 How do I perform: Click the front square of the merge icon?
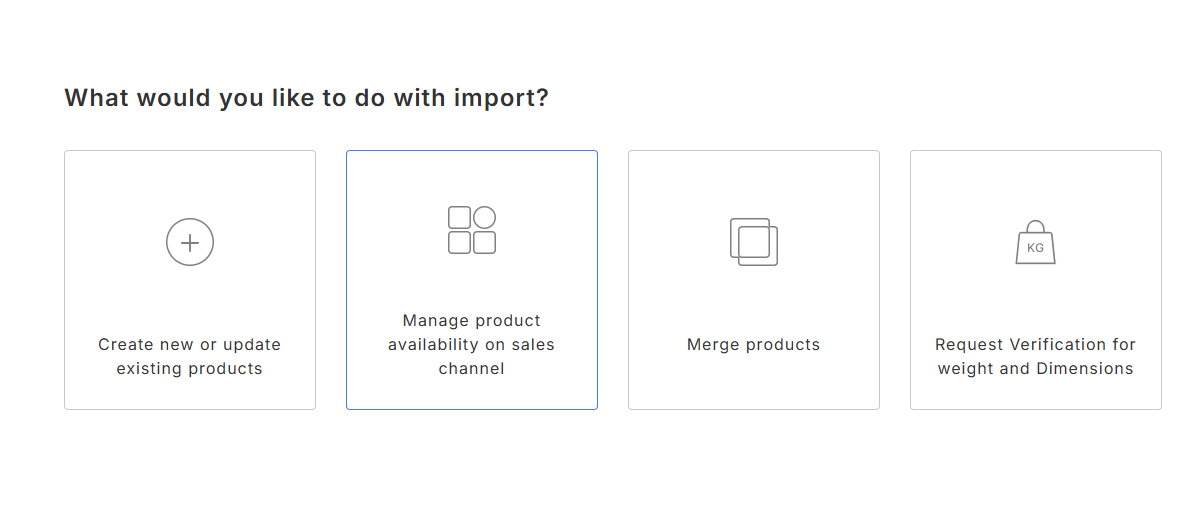click(757, 246)
